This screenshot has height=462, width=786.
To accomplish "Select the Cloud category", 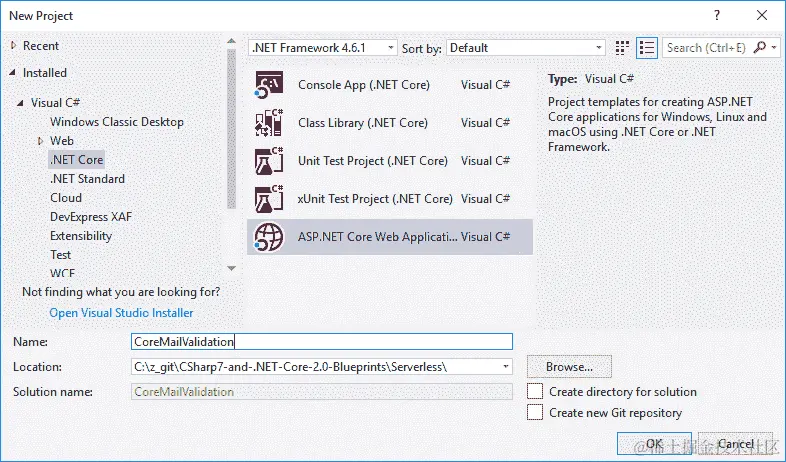I will click(66, 198).
